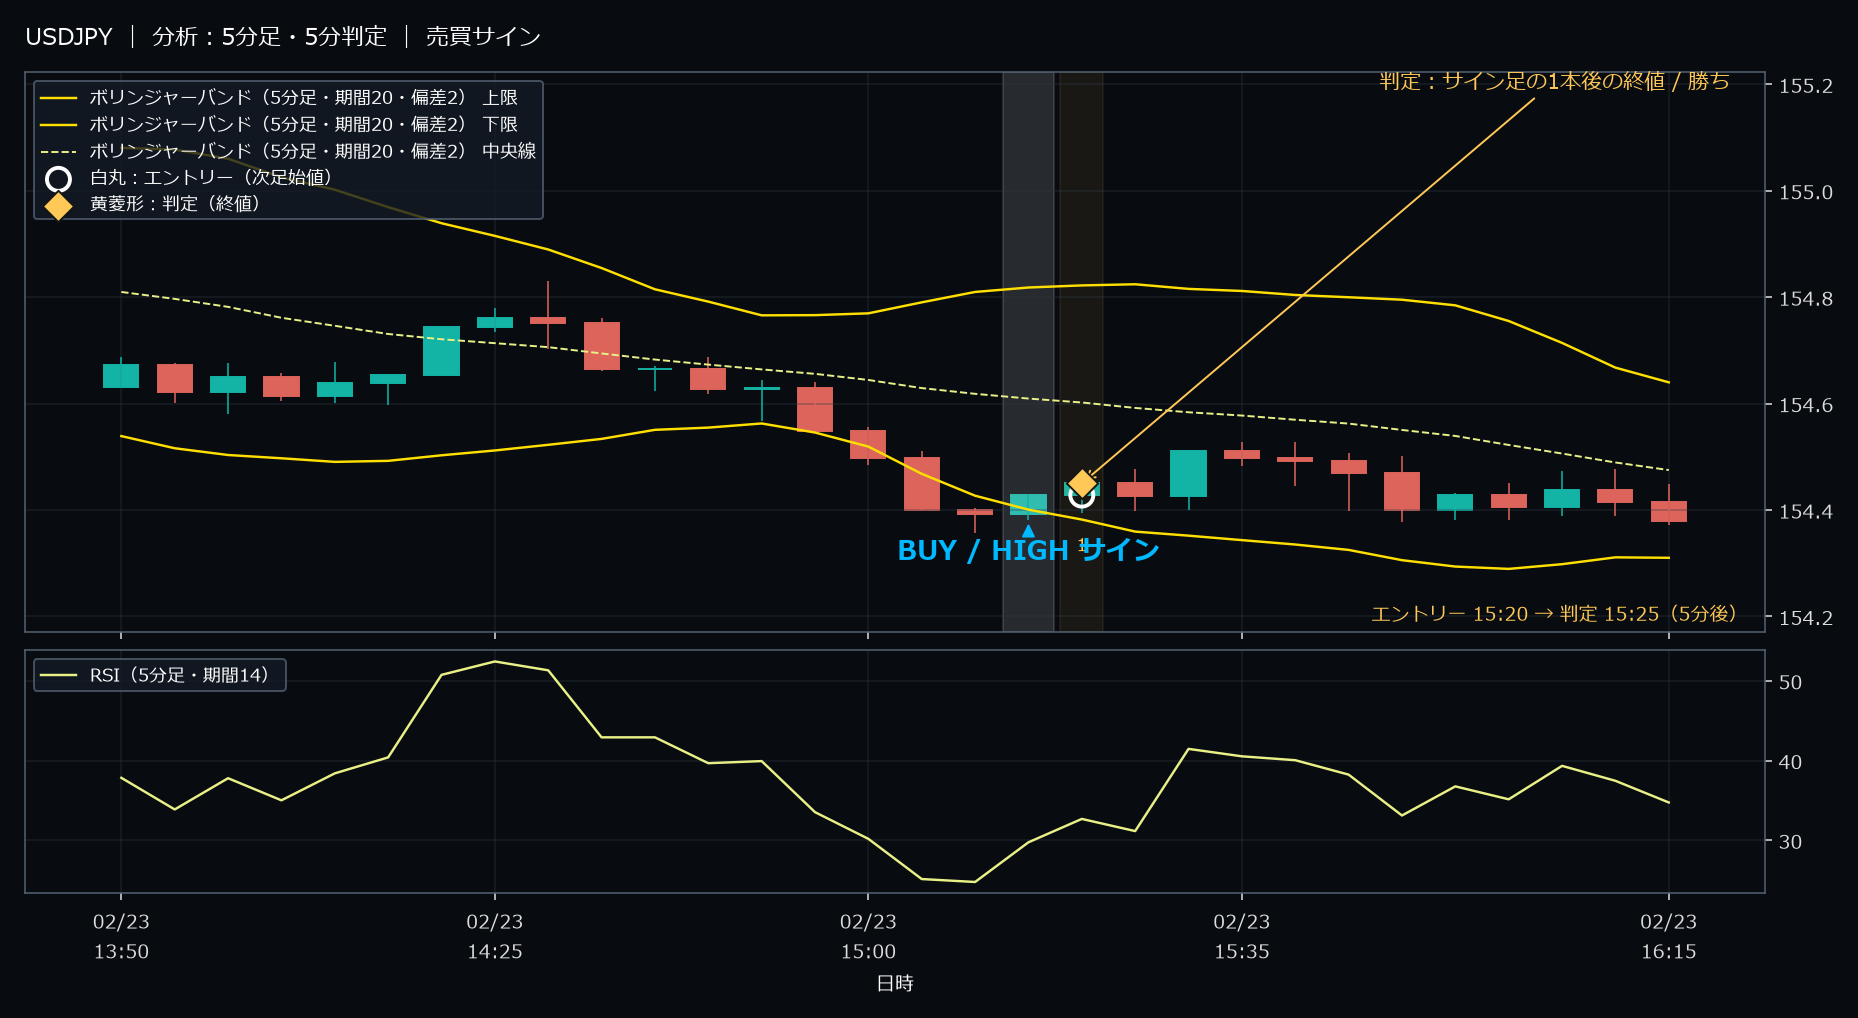Click the 154.6 price axis label
The height and width of the screenshot is (1018, 1858).
tap(1806, 405)
